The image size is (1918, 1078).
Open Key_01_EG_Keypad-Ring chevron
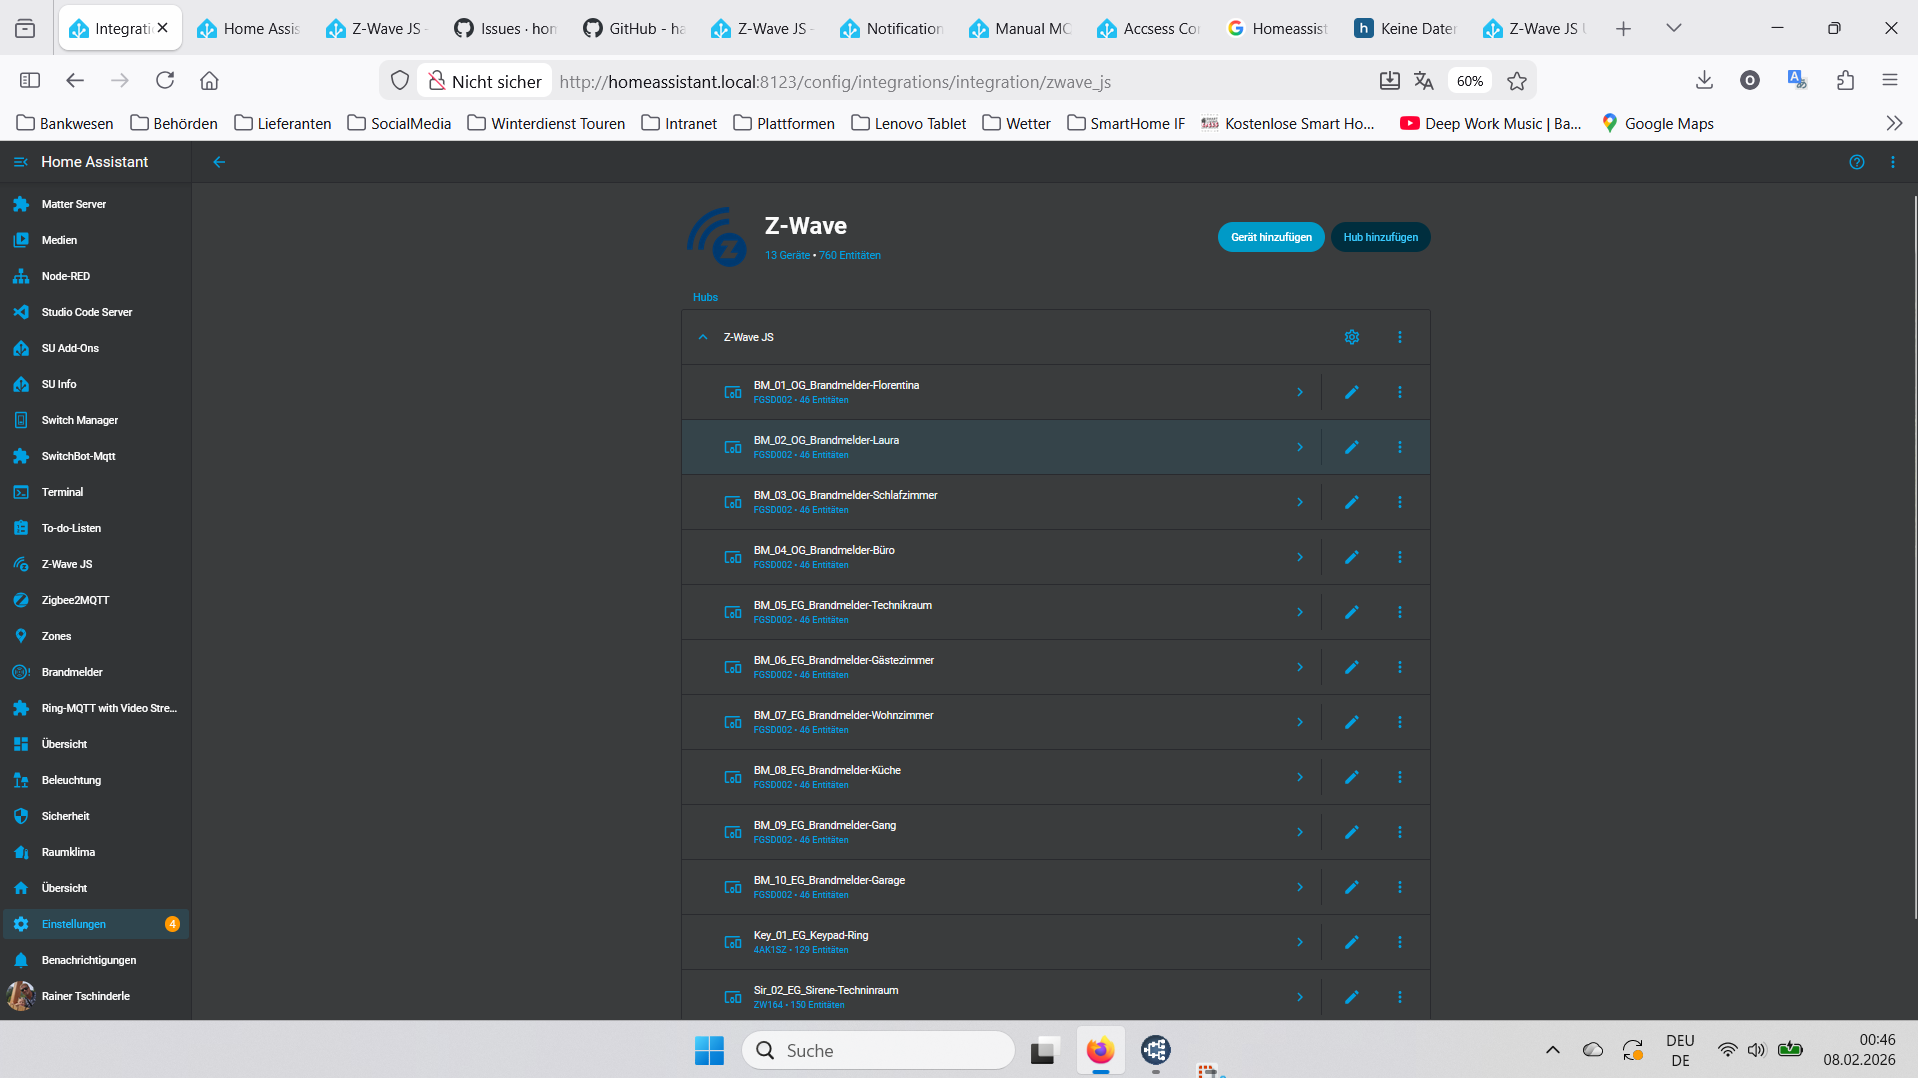(x=1300, y=942)
